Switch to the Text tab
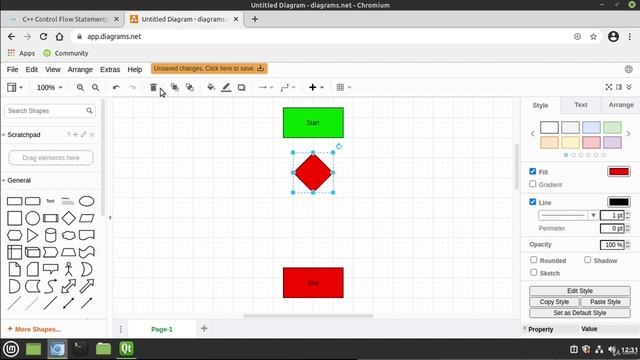Screen dimensions: 640x360 [x=580, y=105]
